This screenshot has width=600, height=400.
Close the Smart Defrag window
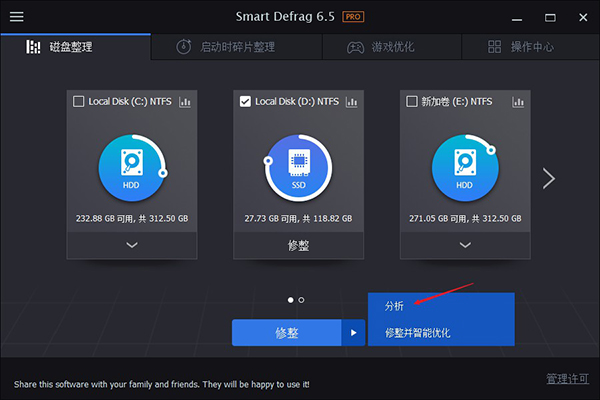click(583, 18)
